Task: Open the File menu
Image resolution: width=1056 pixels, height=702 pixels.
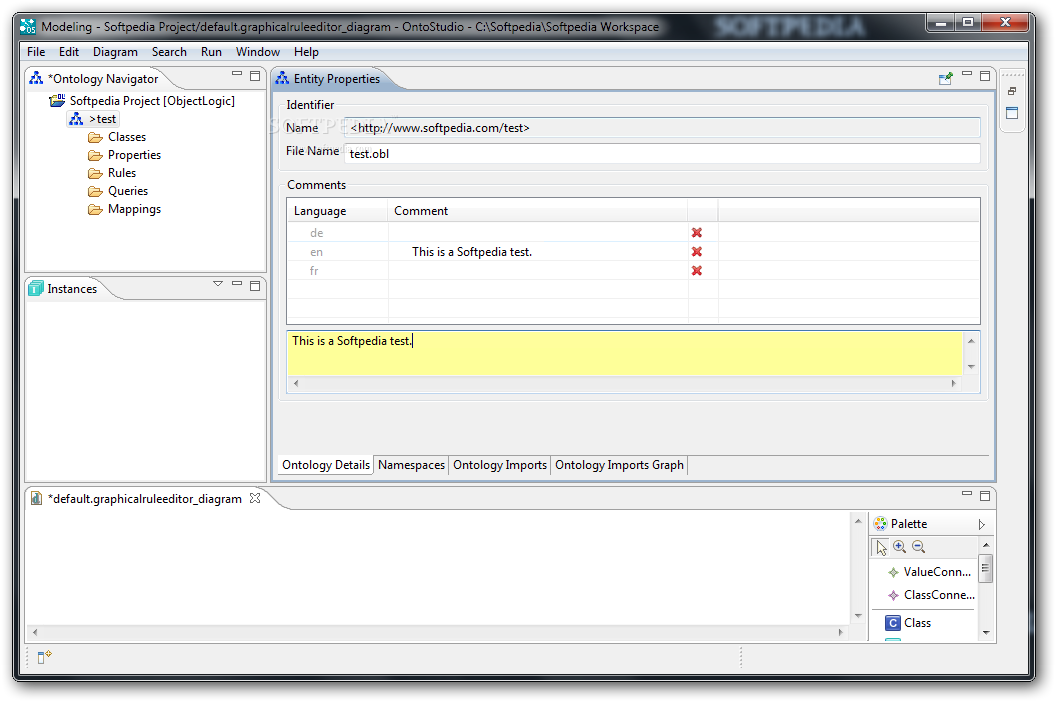Action: 36,52
